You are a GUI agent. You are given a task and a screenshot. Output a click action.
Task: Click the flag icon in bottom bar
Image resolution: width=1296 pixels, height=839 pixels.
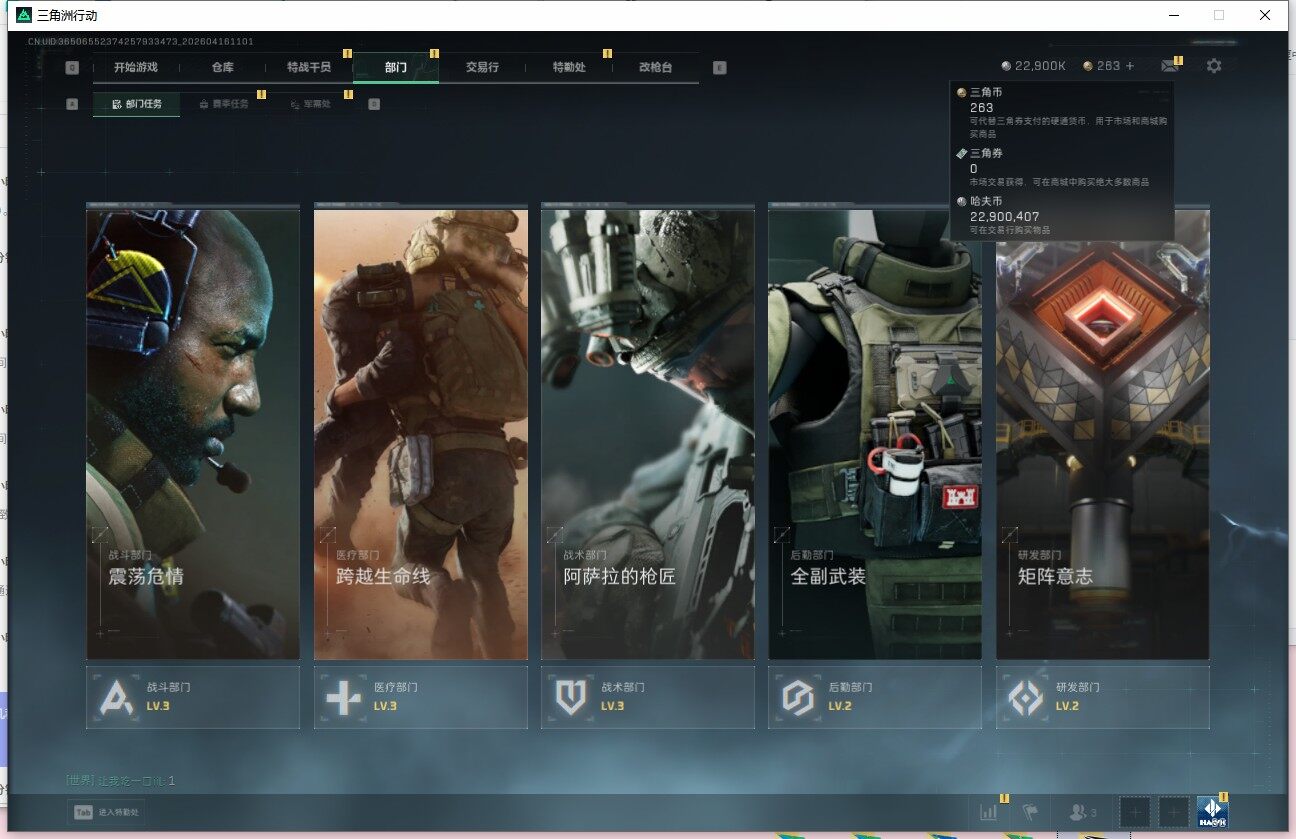click(x=1031, y=812)
